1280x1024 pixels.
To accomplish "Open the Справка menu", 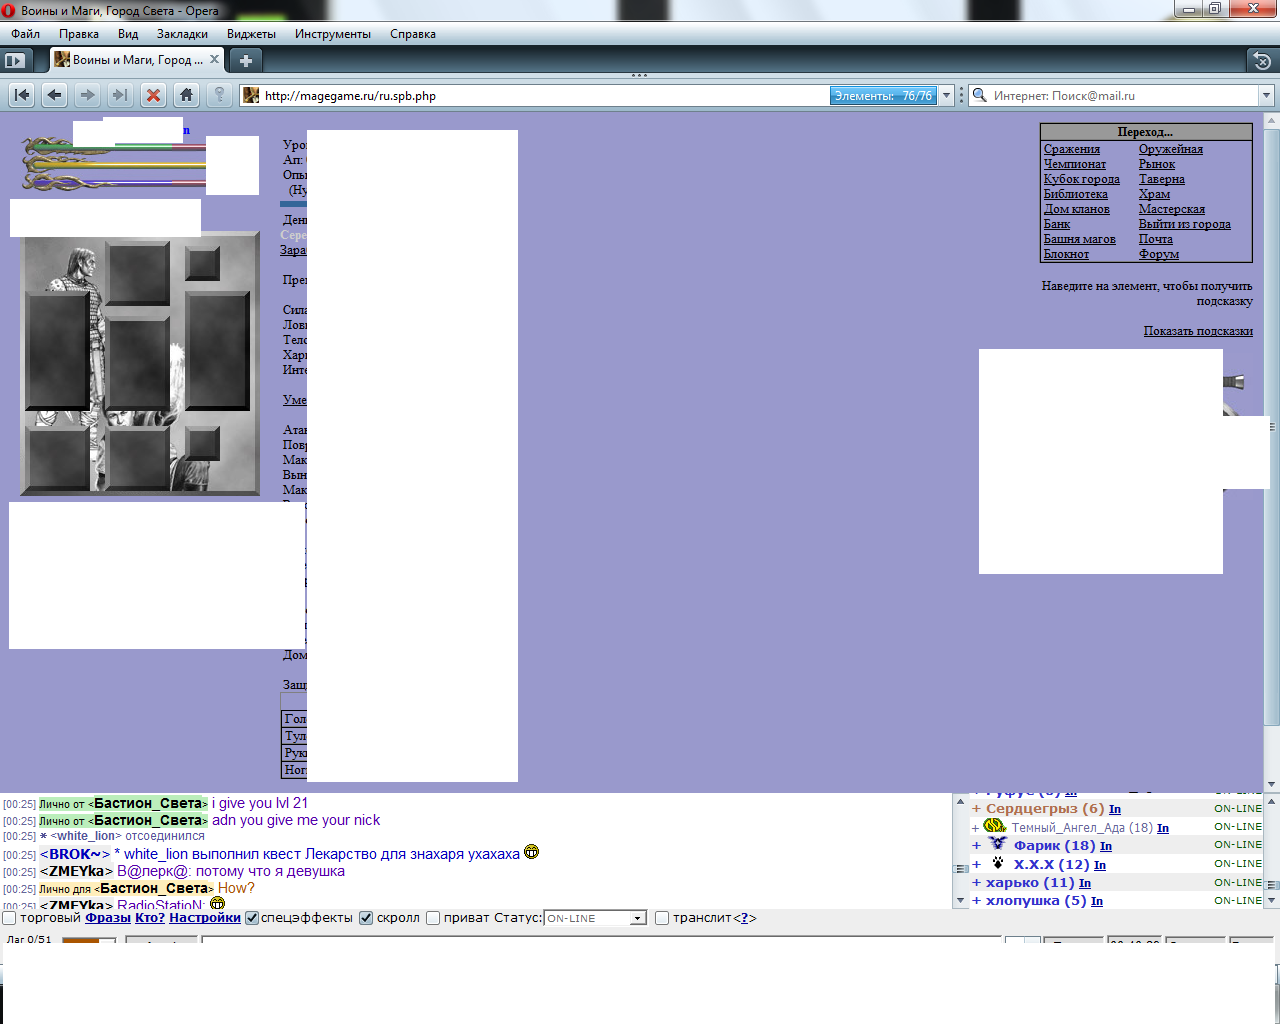I will tap(413, 34).
